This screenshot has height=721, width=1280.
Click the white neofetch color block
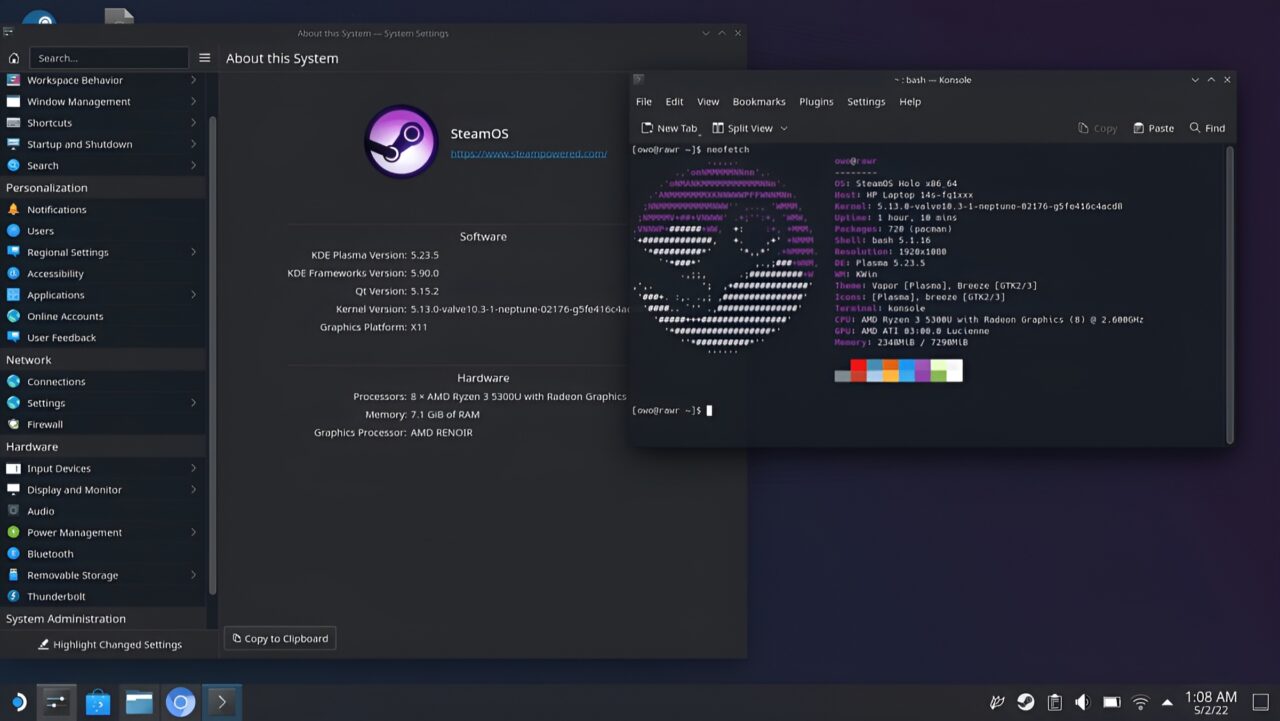(x=954, y=371)
